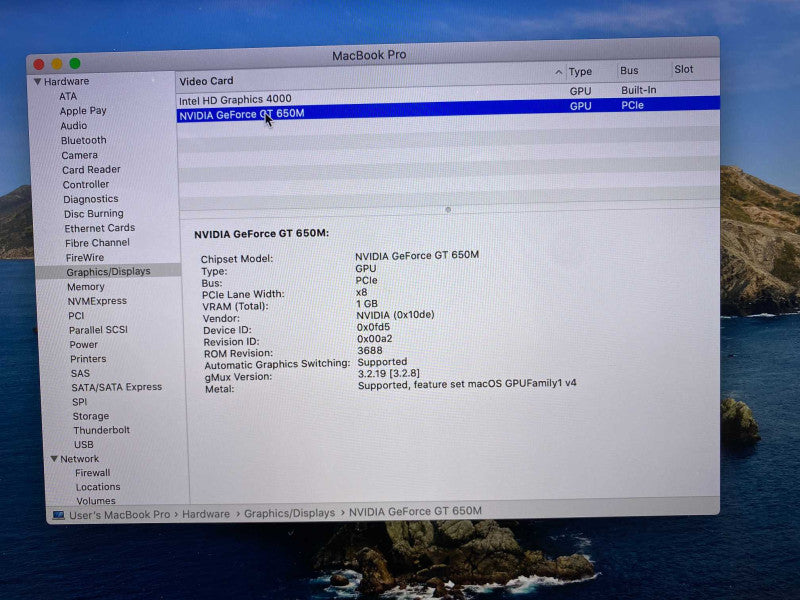The width and height of the screenshot is (800, 600).
Task: Click the VRAM value 1 GB
Action: tap(366, 304)
